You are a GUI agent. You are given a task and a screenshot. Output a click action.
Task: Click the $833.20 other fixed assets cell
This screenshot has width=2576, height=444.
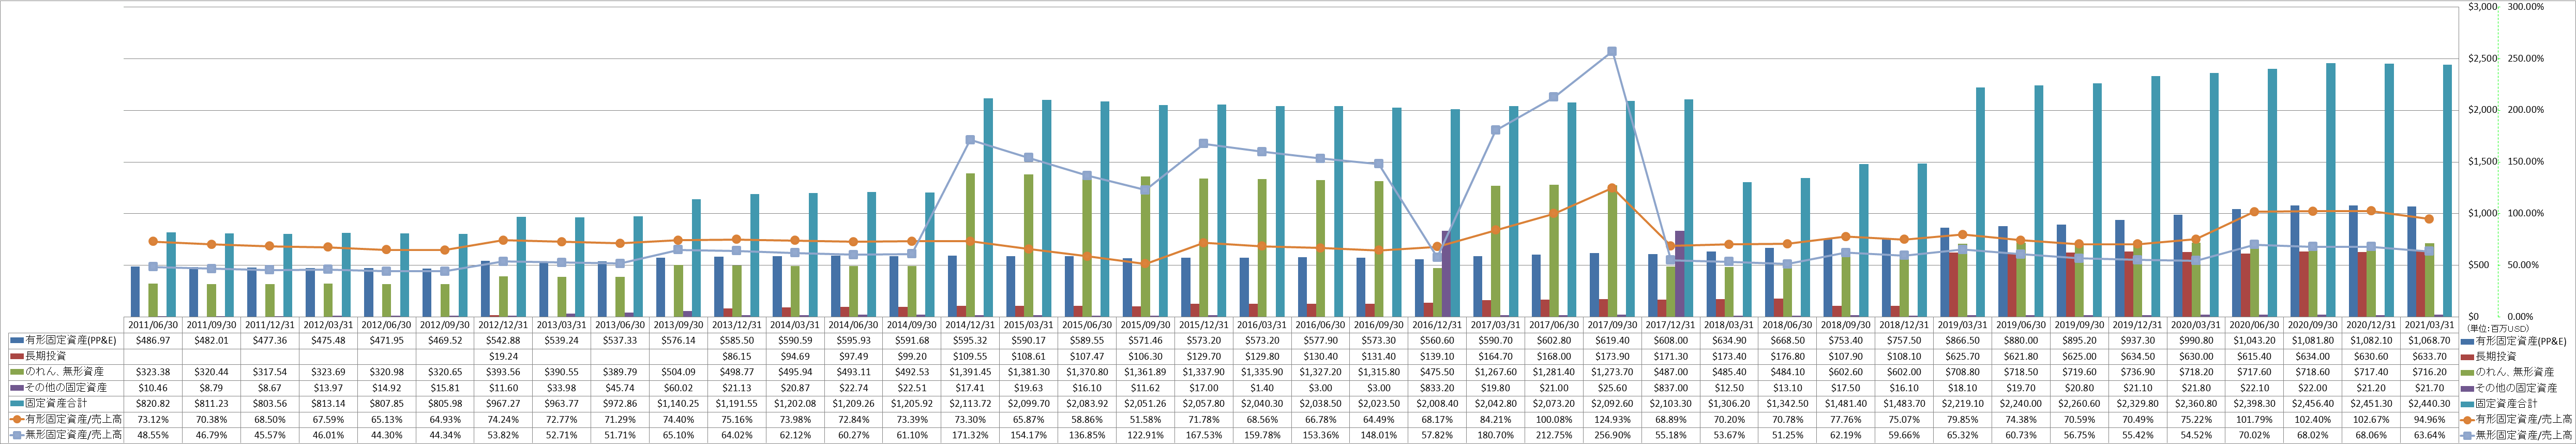pos(1436,387)
